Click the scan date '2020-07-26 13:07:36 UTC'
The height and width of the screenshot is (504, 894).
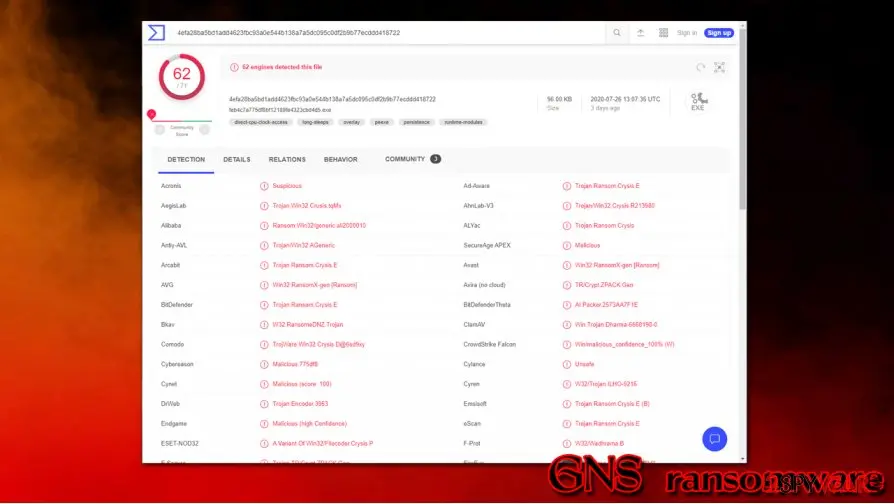click(625, 99)
